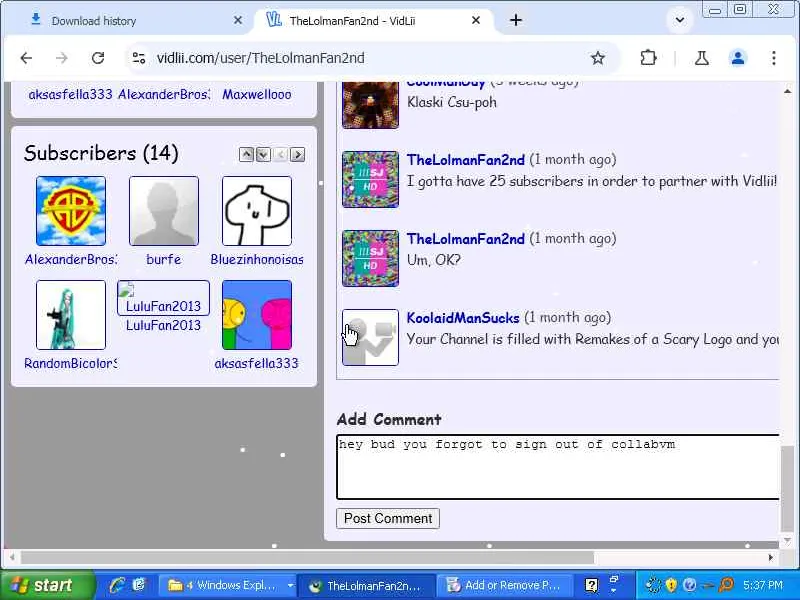Click the help question-mark taskbar icon
The width and height of the screenshot is (800, 600).
[x=591, y=585]
